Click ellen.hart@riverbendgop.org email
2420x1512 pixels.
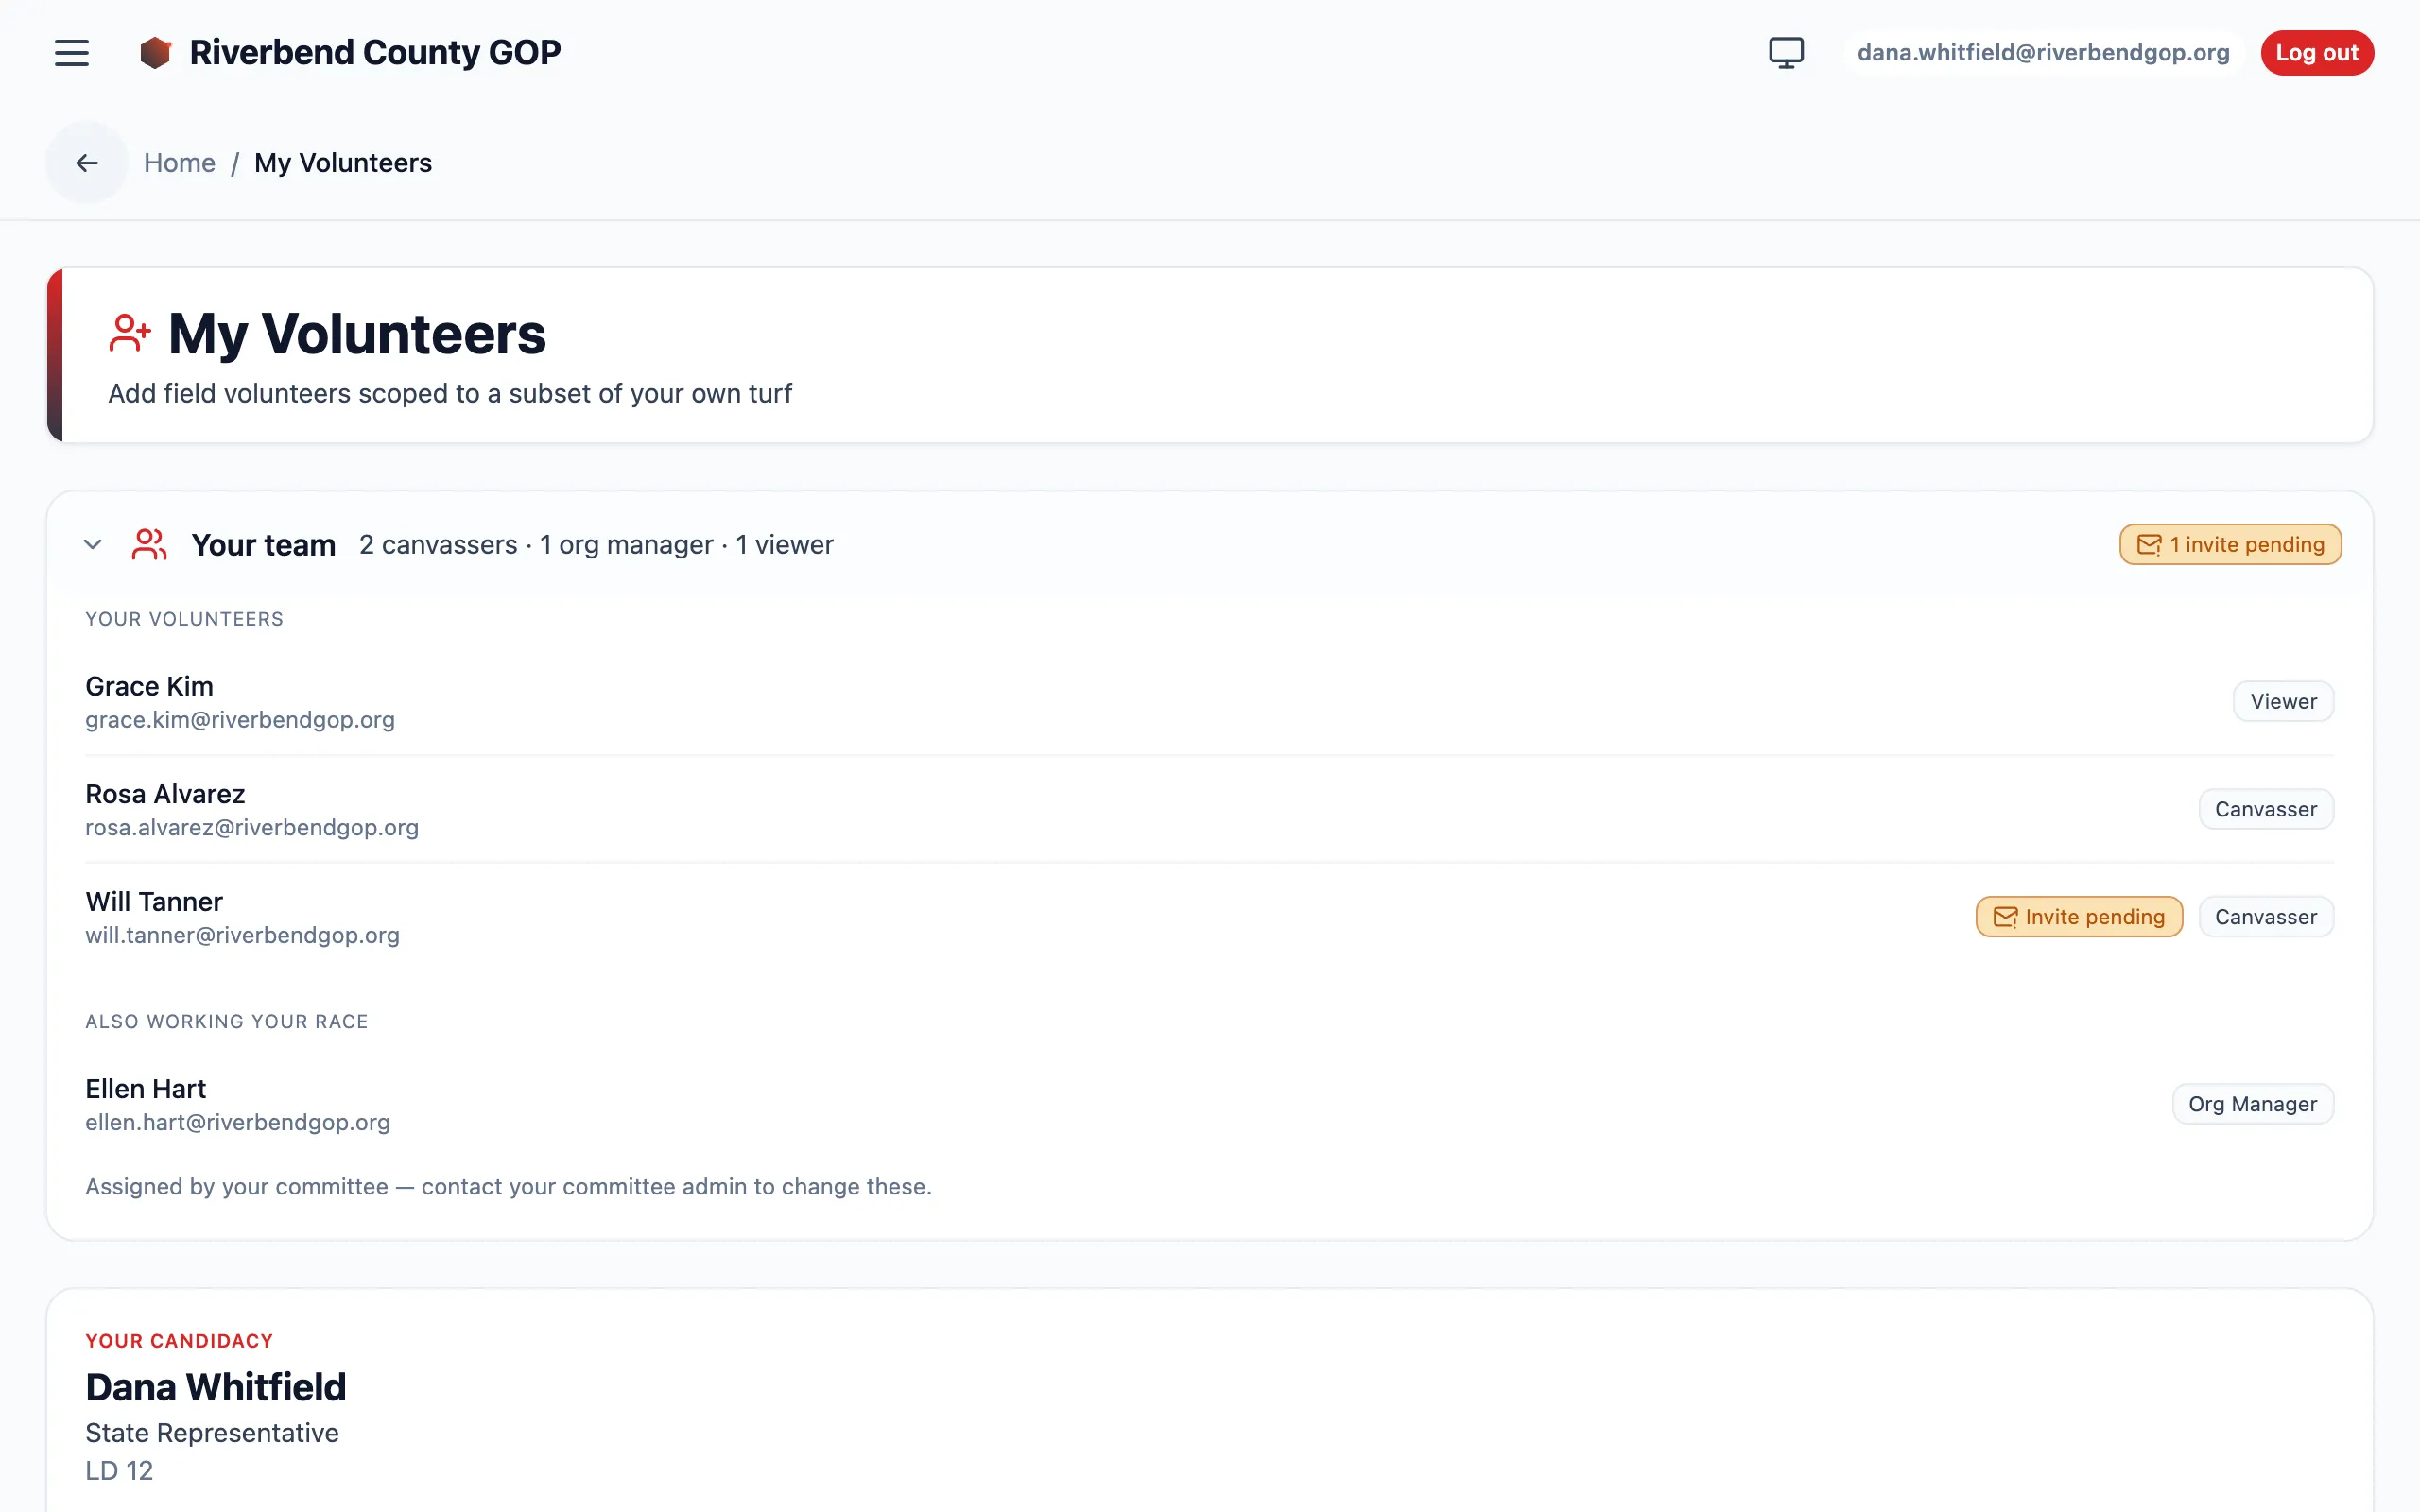(x=238, y=1123)
